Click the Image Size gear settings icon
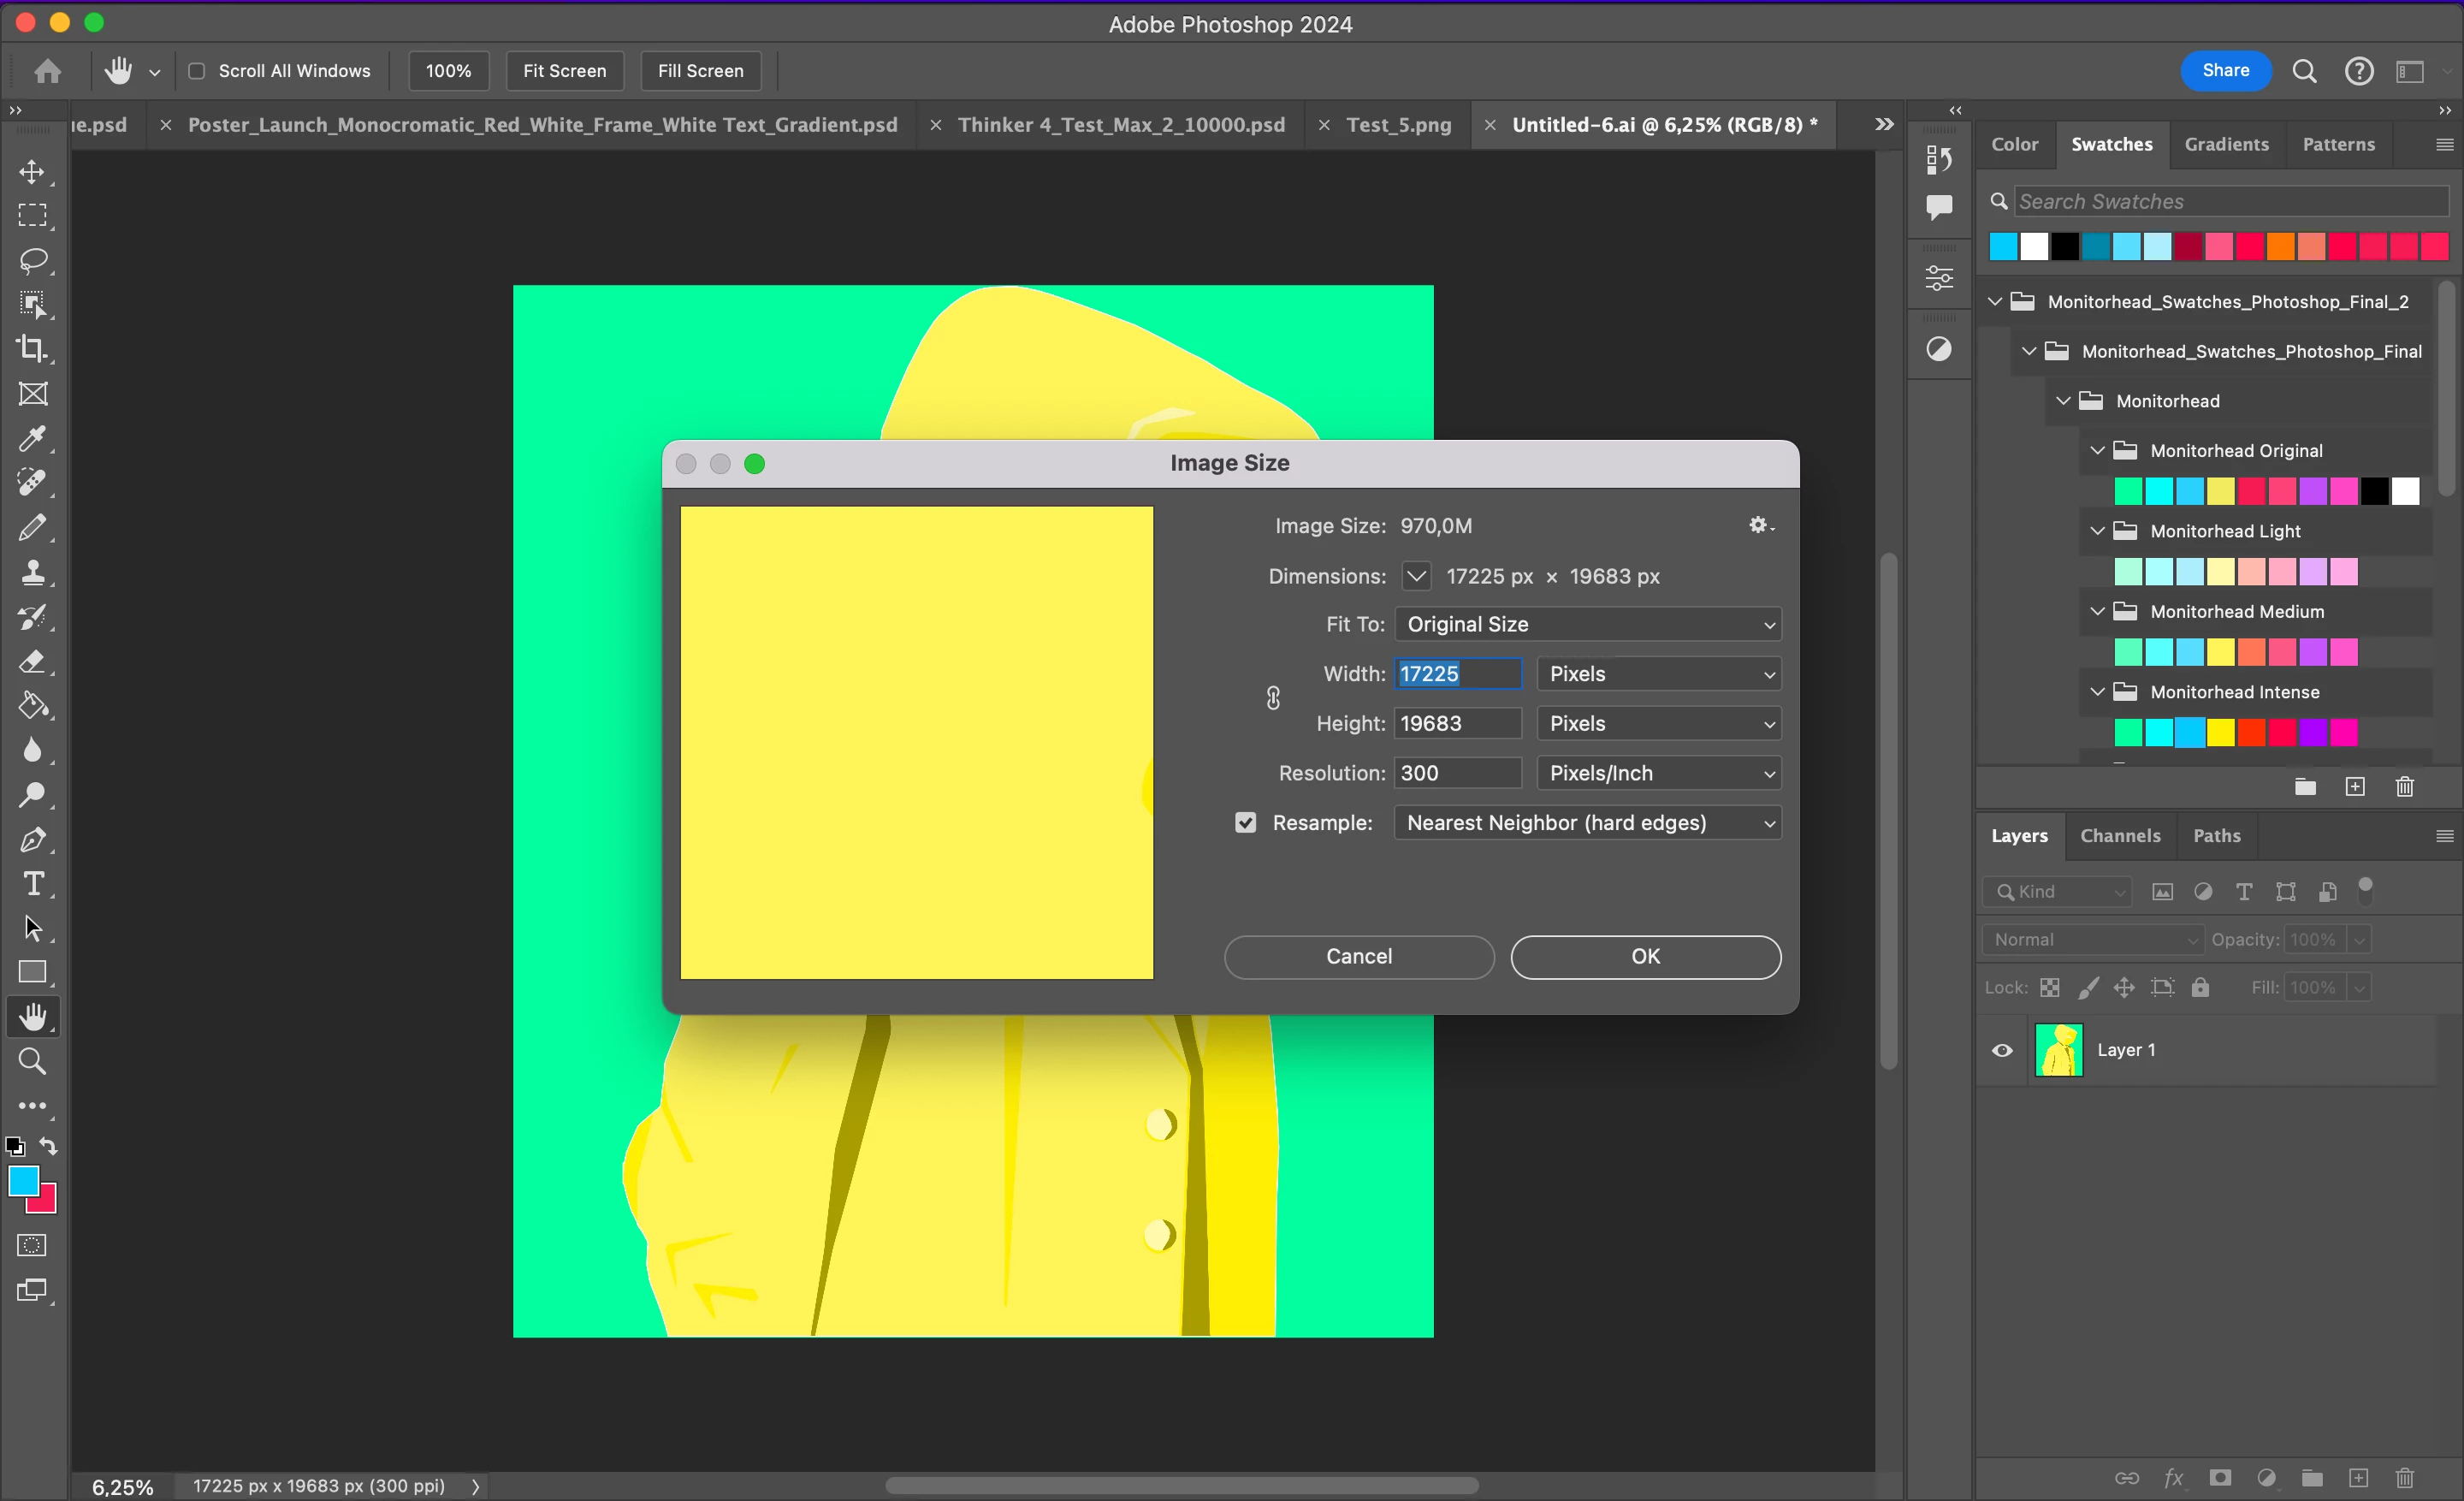The height and width of the screenshot is (1501, 2464). [x=1758, y=525]
